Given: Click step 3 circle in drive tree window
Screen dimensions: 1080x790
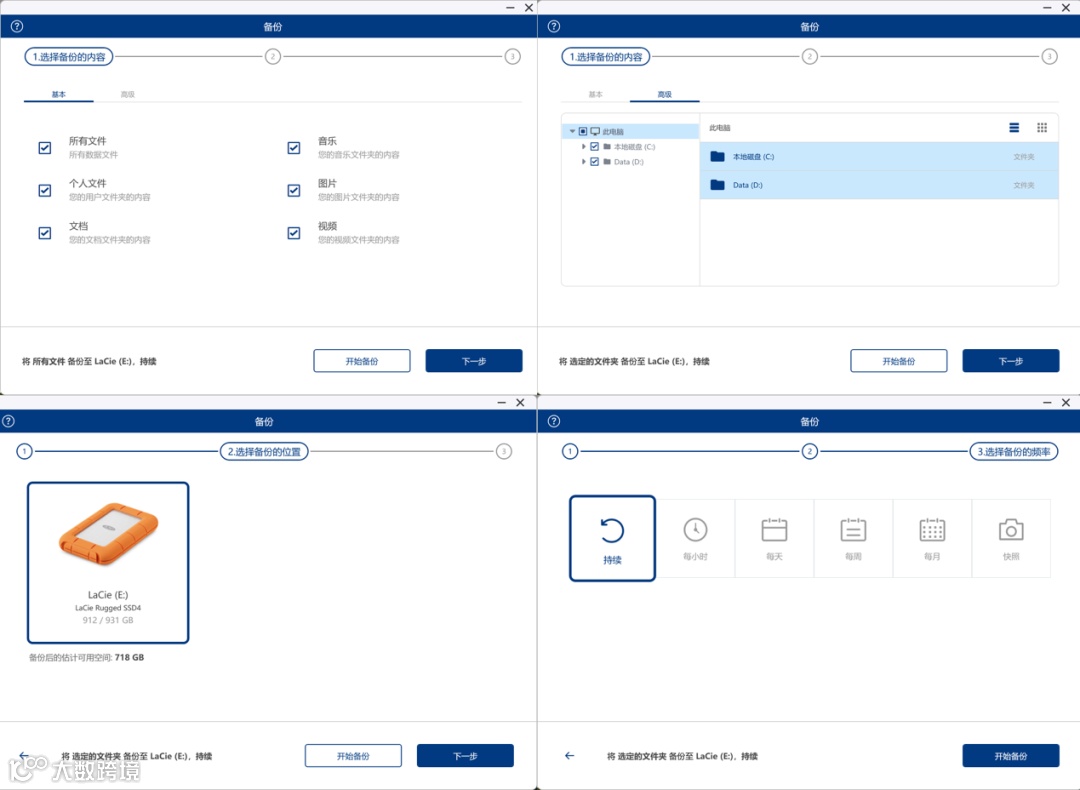Looking at the screenshot, I should (1049, 56).
